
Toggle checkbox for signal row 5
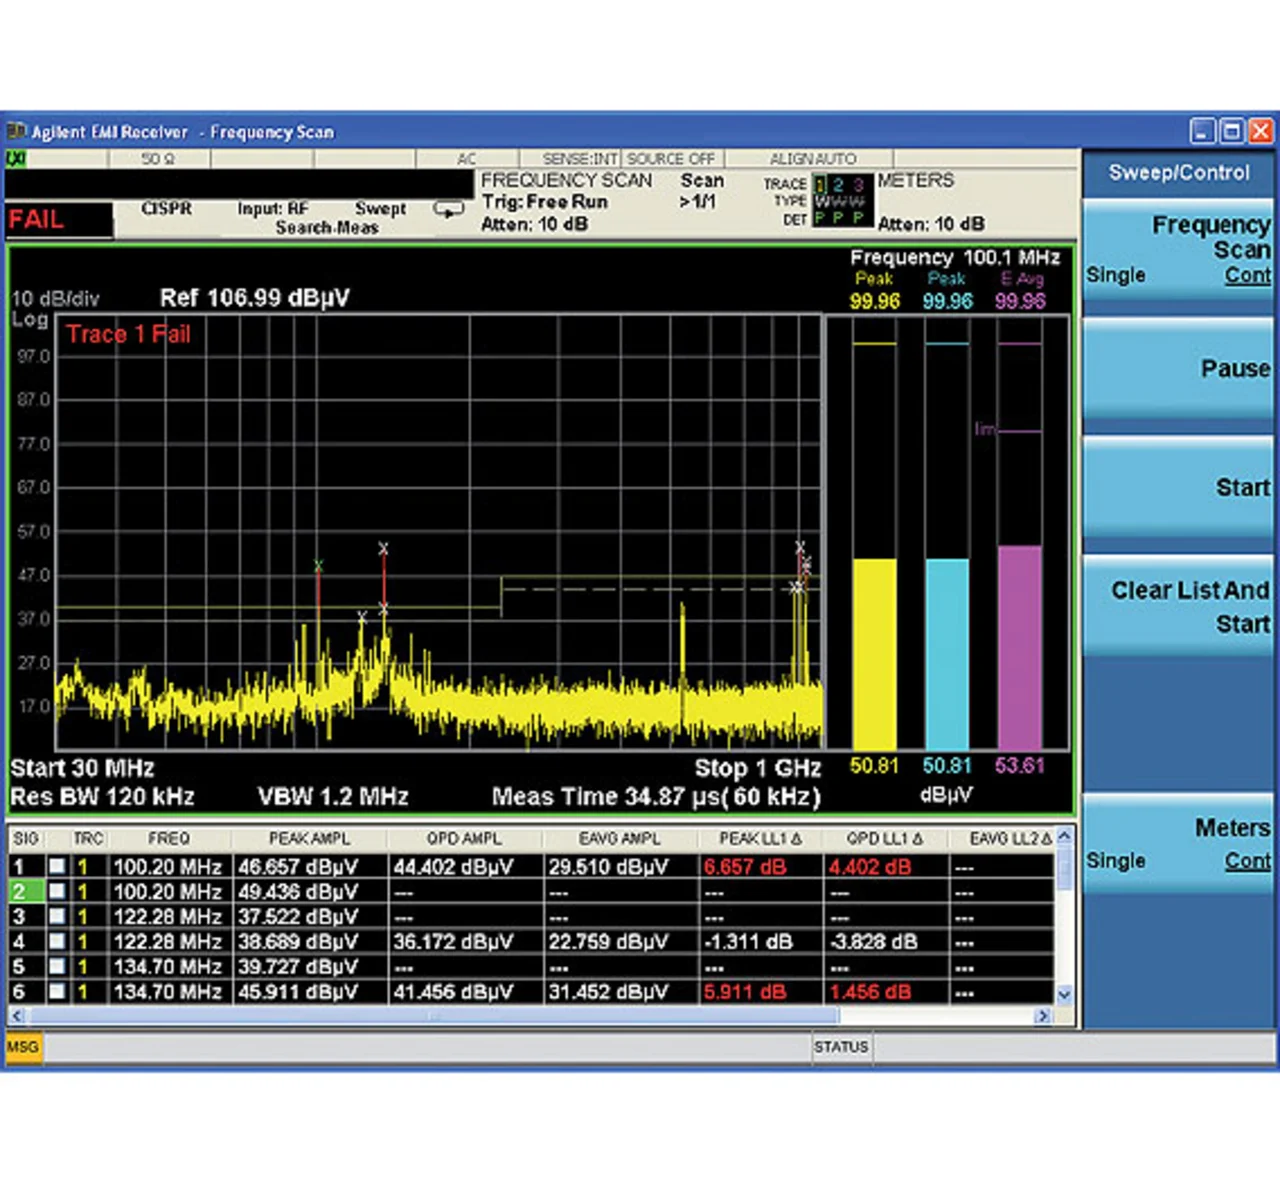(x=57, y=966)
